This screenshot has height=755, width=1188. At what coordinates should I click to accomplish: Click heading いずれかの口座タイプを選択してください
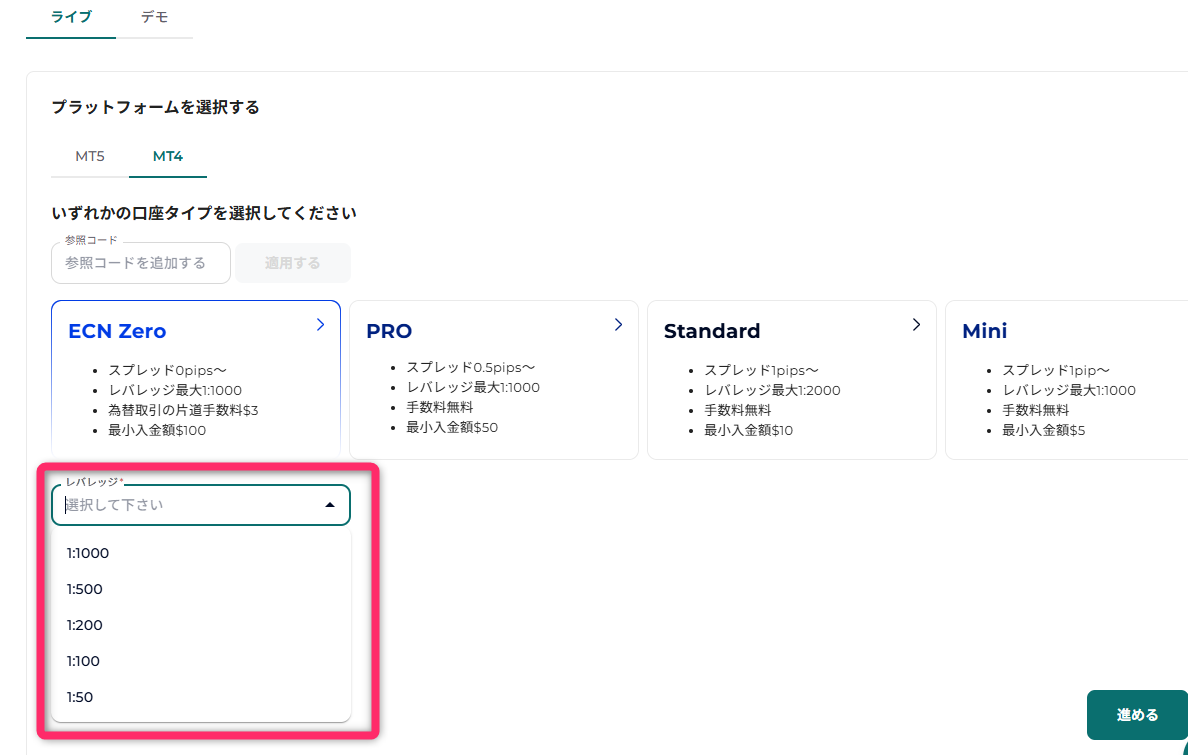[204, 213]
